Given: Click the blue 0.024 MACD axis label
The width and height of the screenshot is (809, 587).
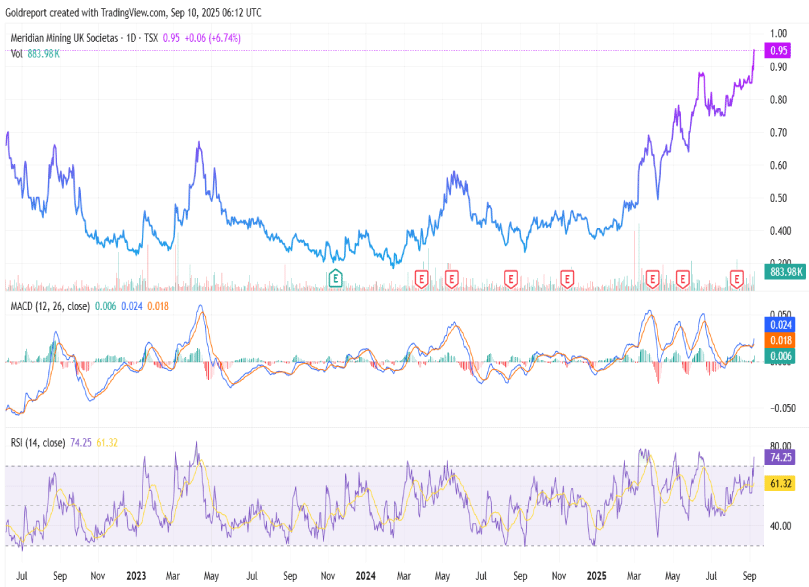Looking at the screenshot, I should tap(779, 325).
